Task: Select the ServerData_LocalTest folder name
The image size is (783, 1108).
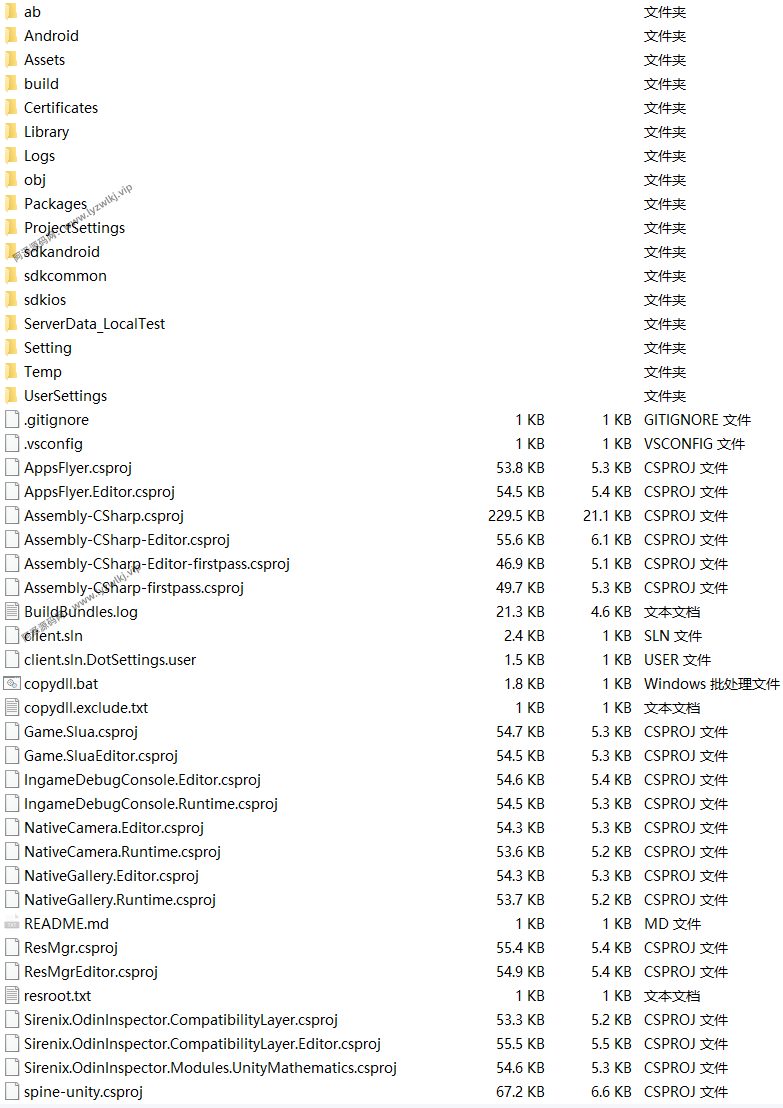Action: (94, 324)
